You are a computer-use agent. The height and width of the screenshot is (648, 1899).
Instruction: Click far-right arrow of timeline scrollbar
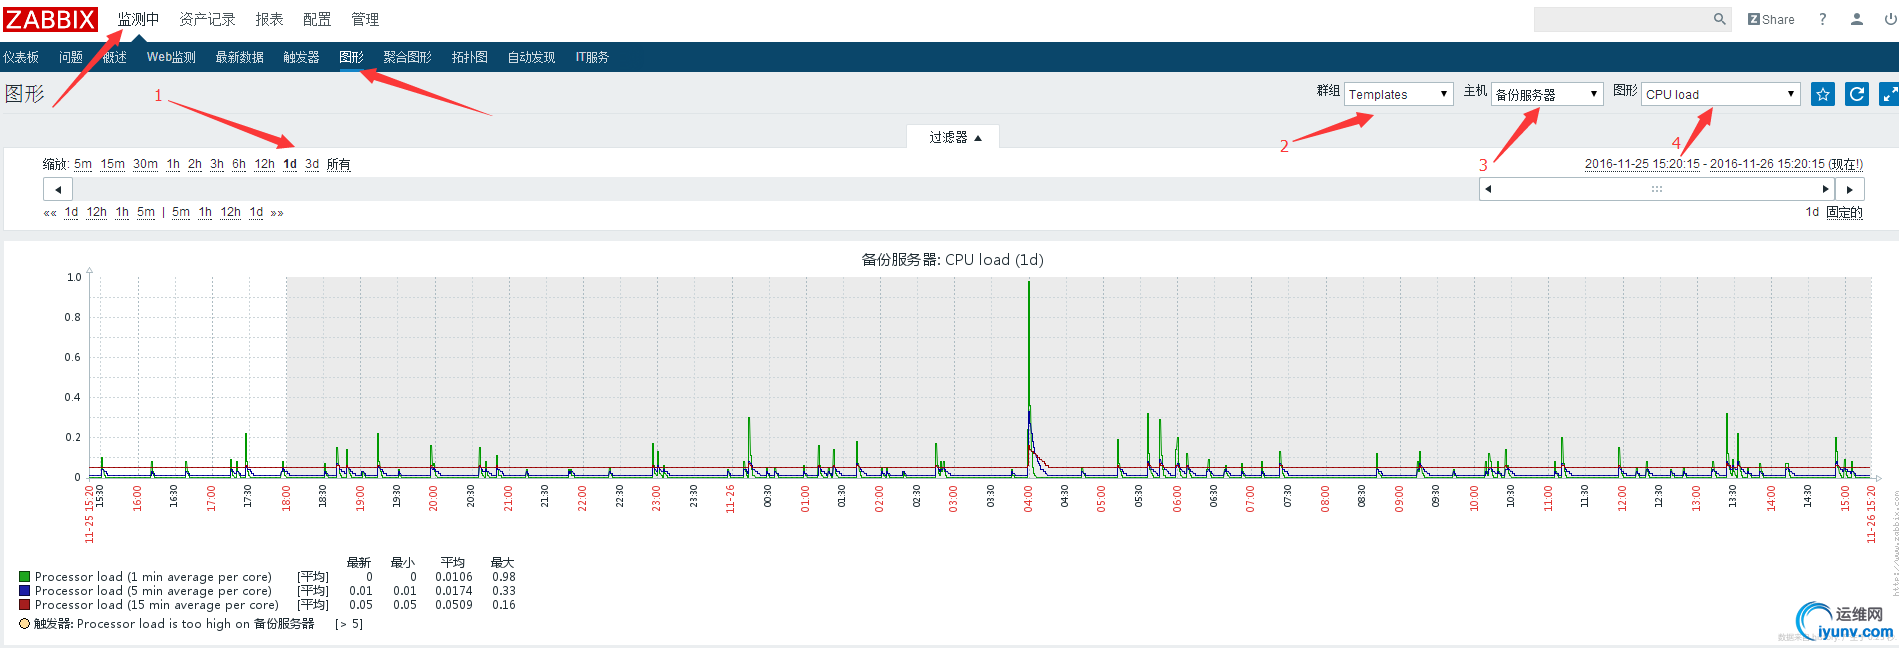pyautogui.click(x=1850, y=189)
